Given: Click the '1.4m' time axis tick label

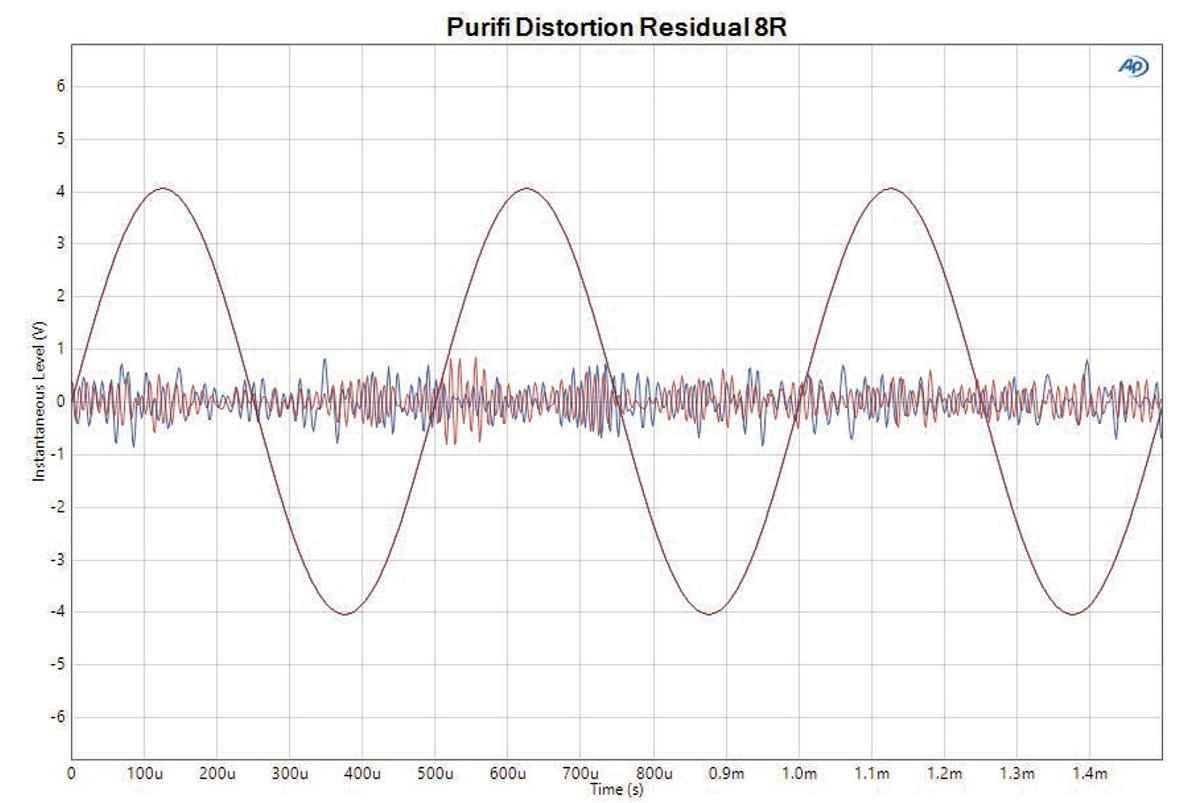Looking at the screenshot, I should 1091,773.
